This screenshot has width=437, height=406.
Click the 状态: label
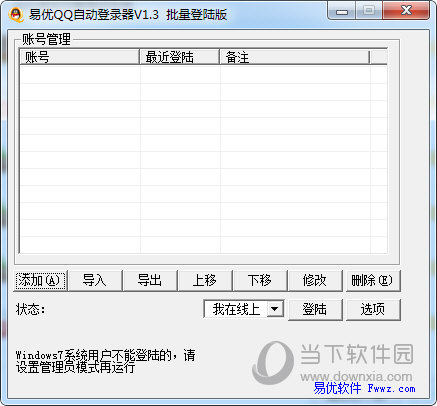31,310
